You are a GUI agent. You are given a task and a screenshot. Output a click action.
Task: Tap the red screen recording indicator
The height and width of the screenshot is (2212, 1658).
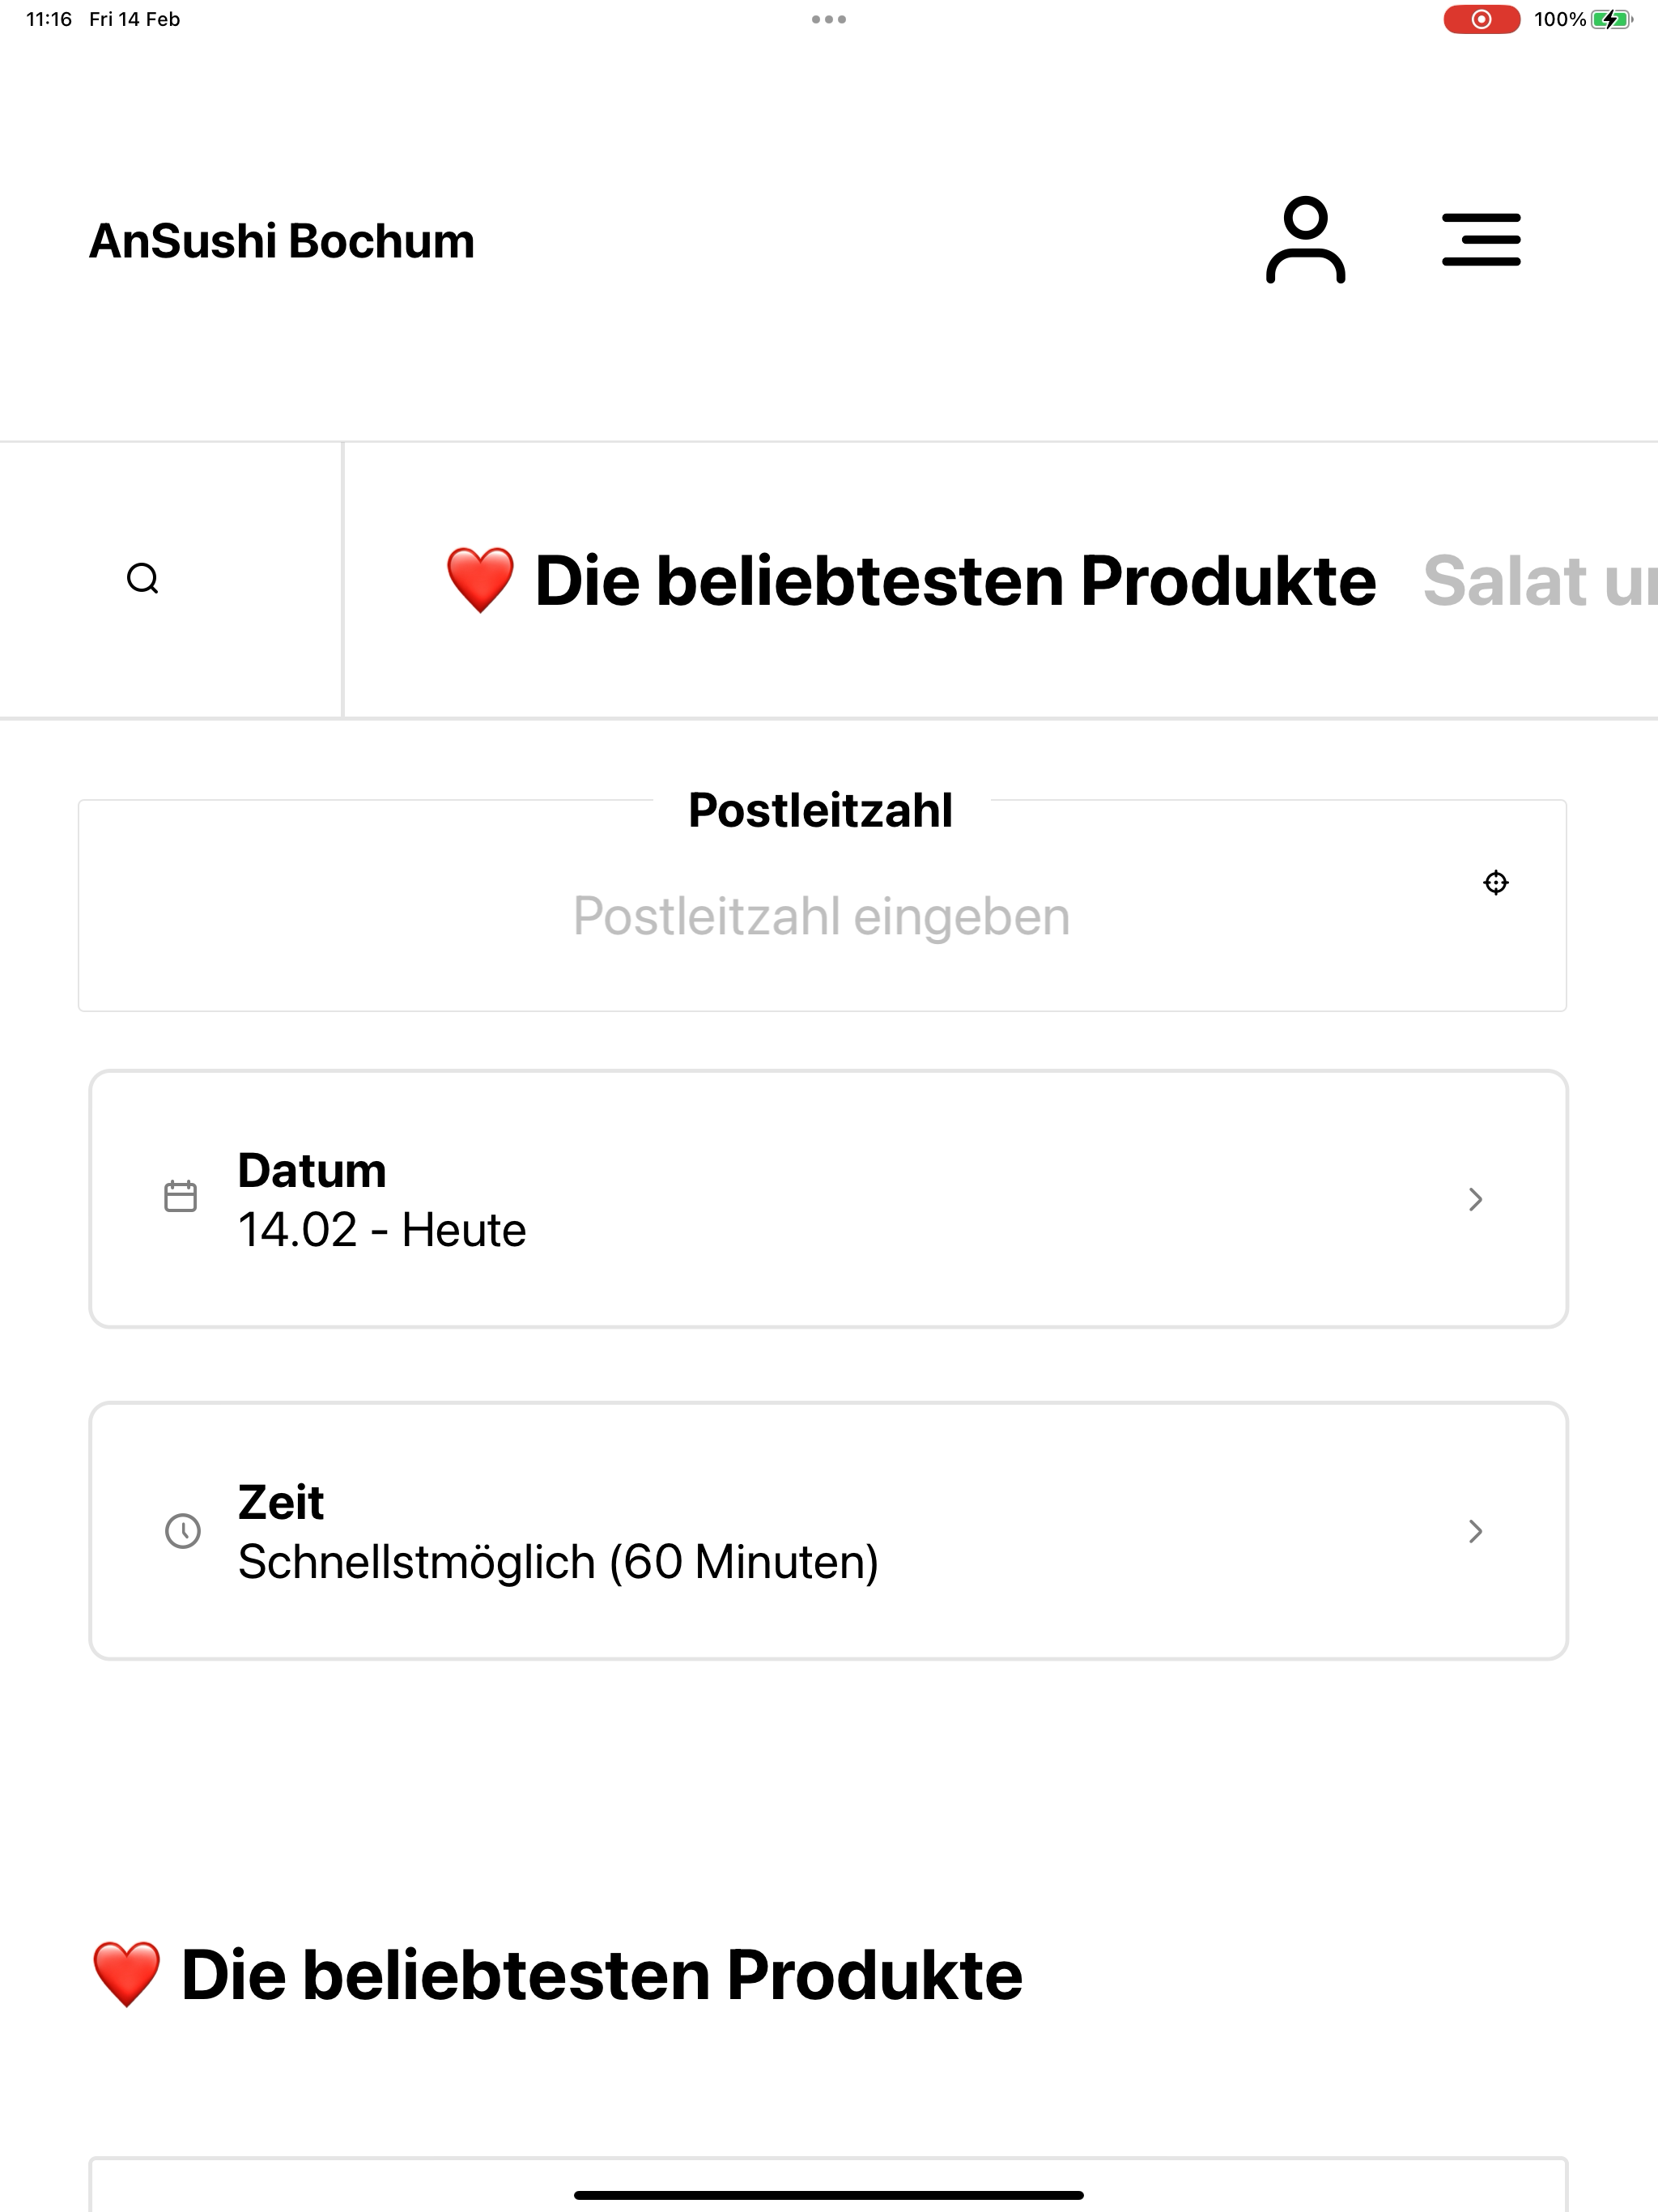pyautogui.click(x=1481, y=19)
